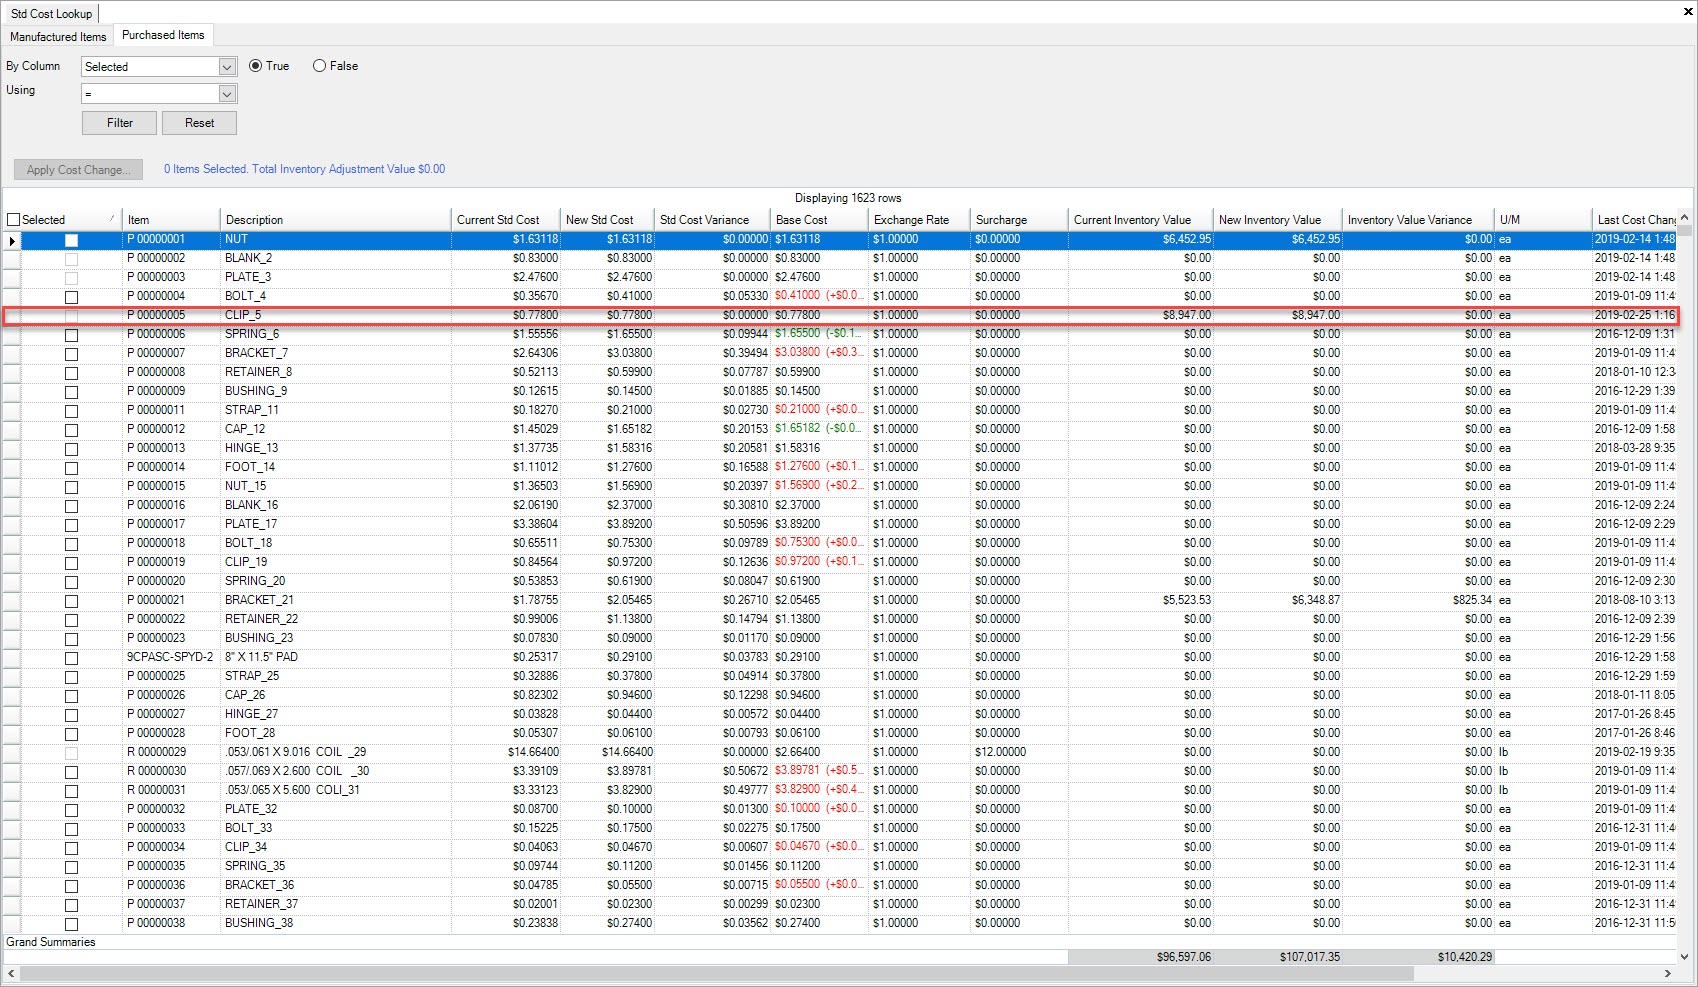The width and height of the screenshot is (1698, 987).
Task: Click grand summary total $107,017.35
Action: coord(1309,957)
